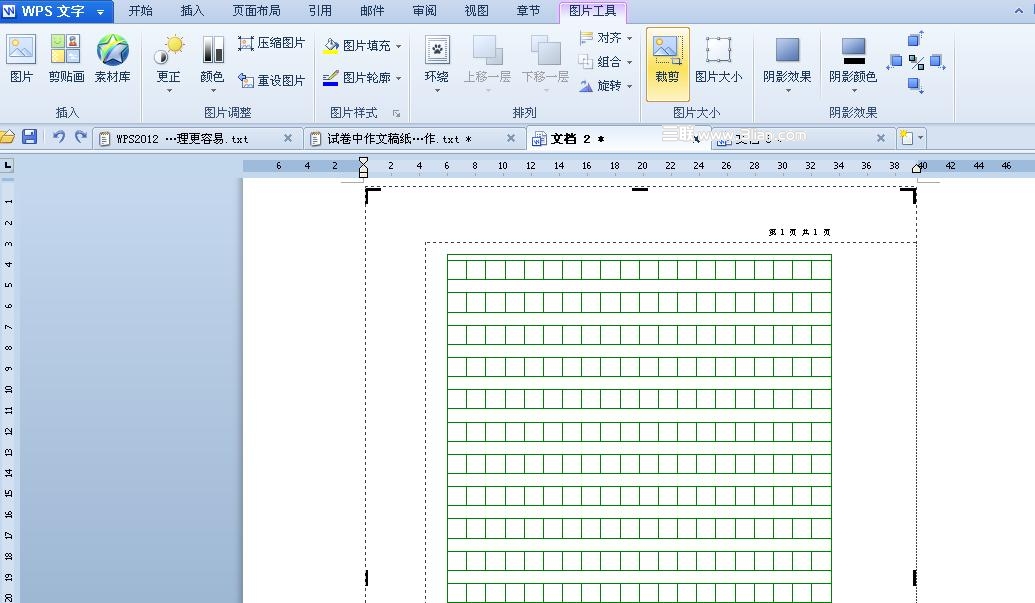Open the 剪贴画 clip art gallery

pos(66,59)
